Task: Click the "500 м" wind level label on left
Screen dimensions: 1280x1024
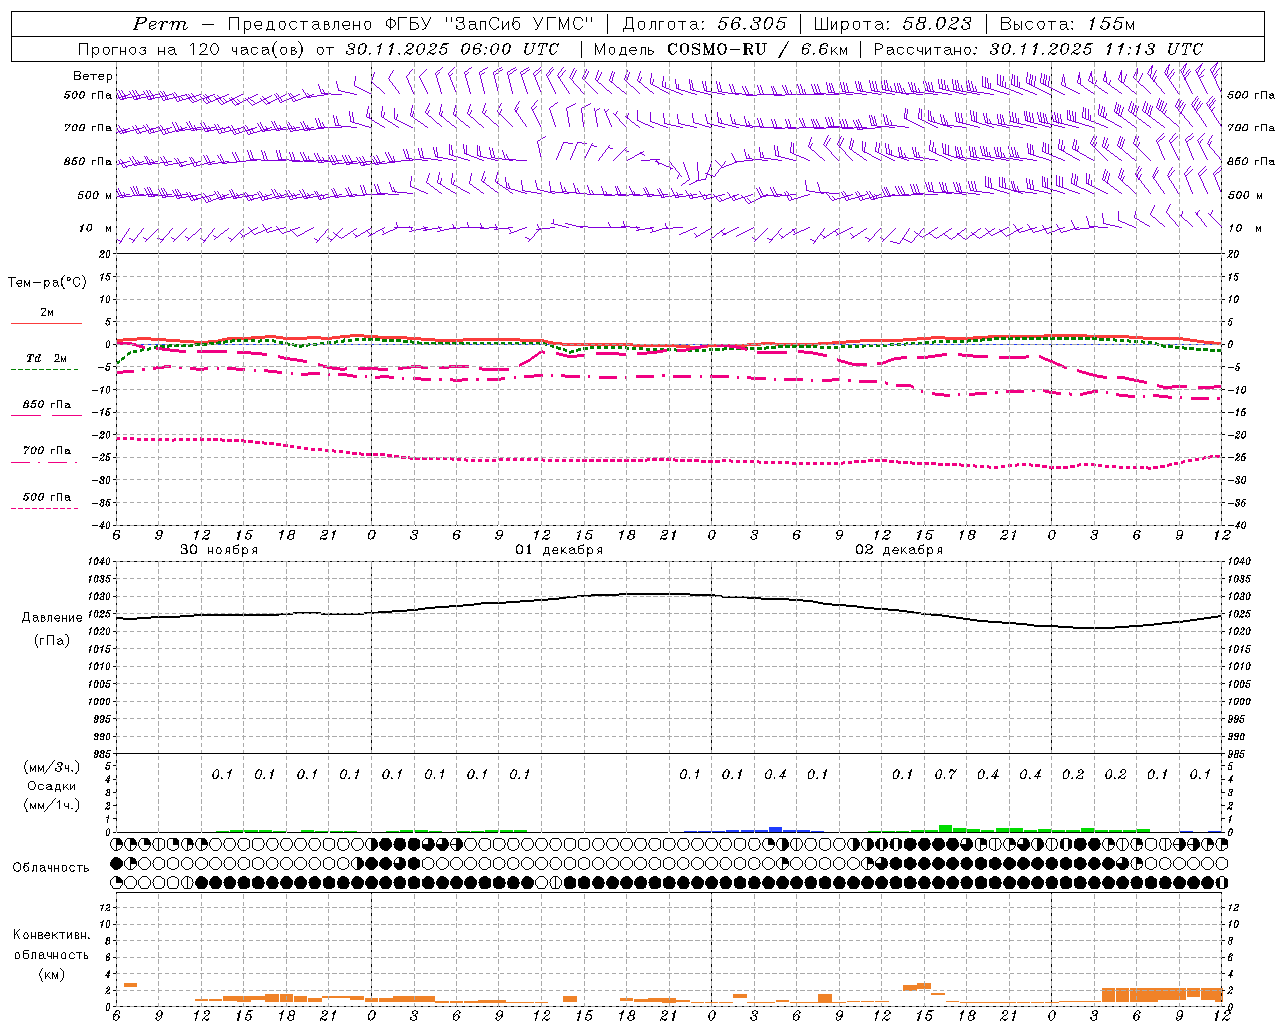Action: click(95, 195)
